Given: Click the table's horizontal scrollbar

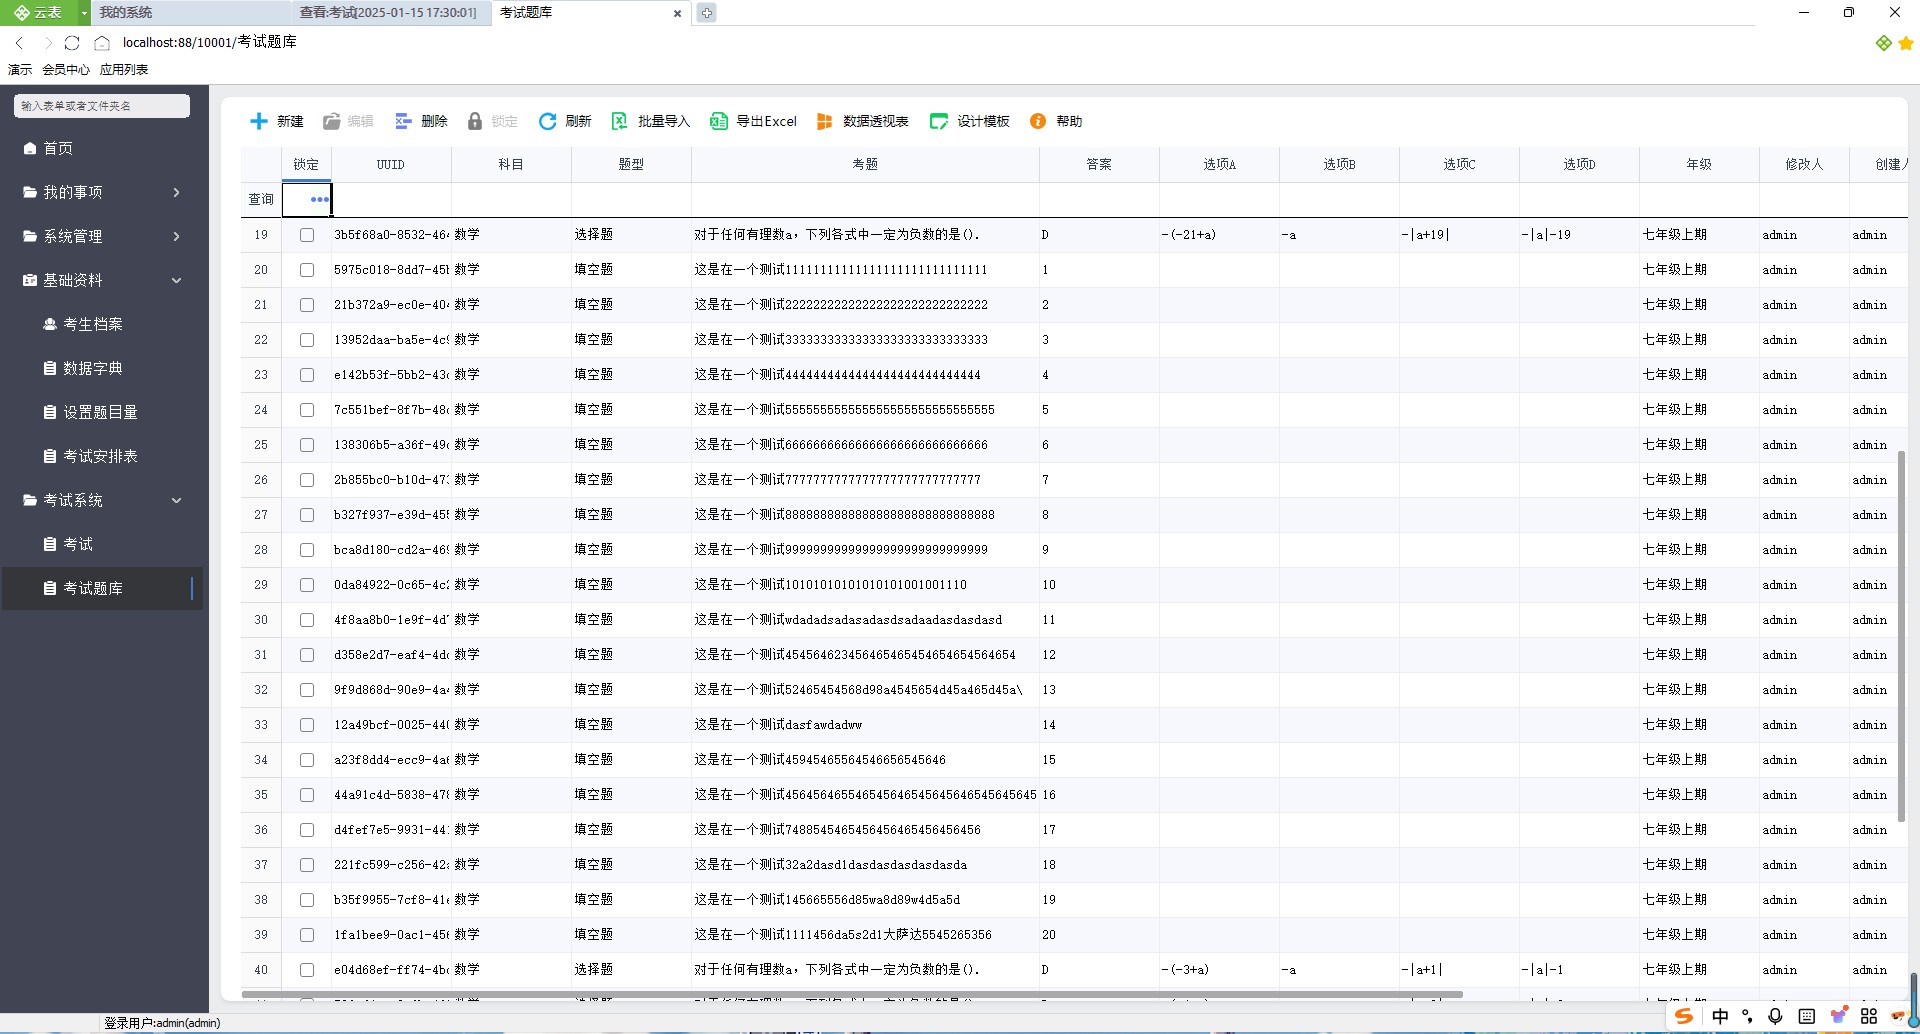Looking at the screenshot, I should click(x=852, y=995).
